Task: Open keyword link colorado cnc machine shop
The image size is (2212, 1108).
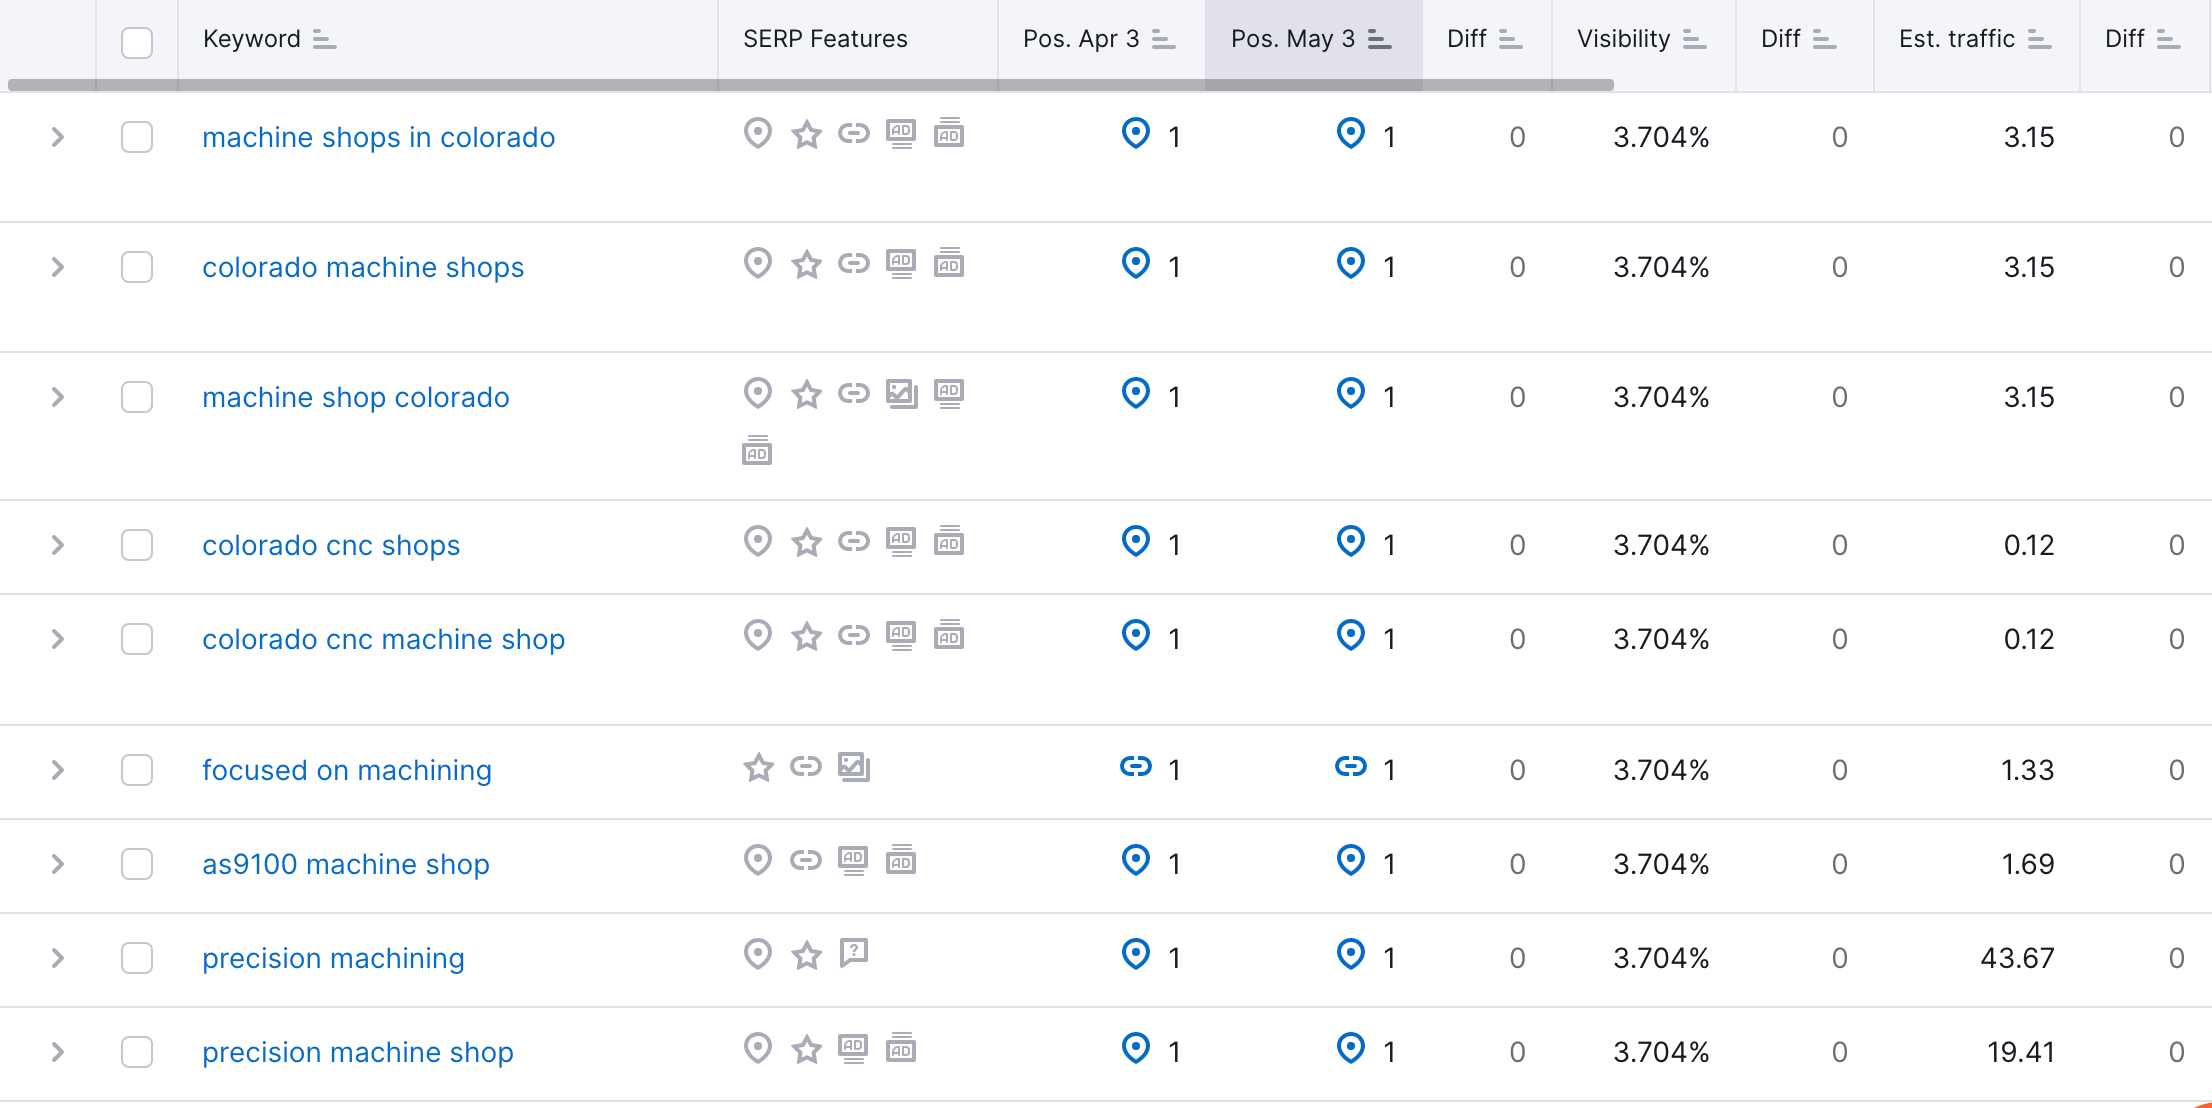Action: [x=383, y=639]
